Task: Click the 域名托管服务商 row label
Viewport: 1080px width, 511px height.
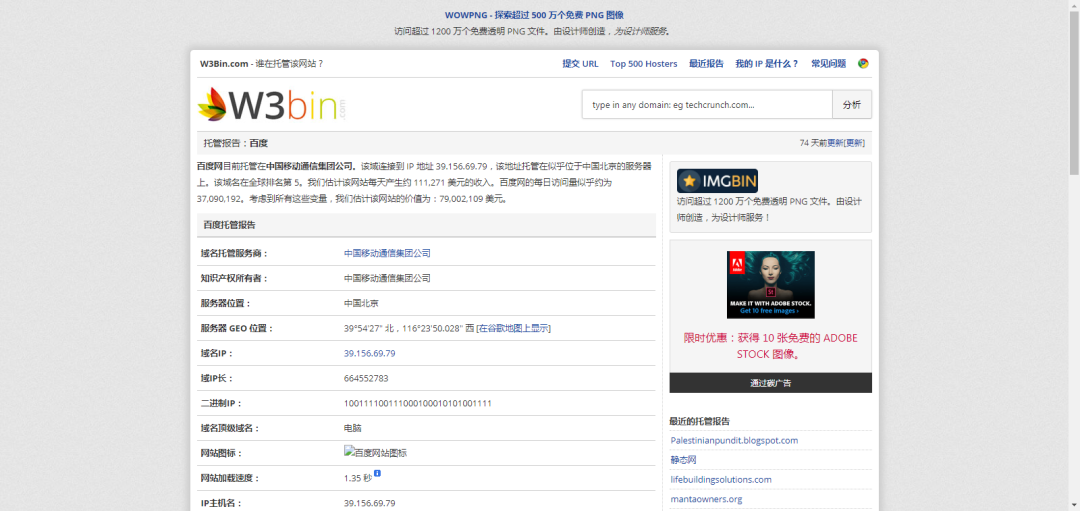Action: pyautogui.click(x=234, y=253)
